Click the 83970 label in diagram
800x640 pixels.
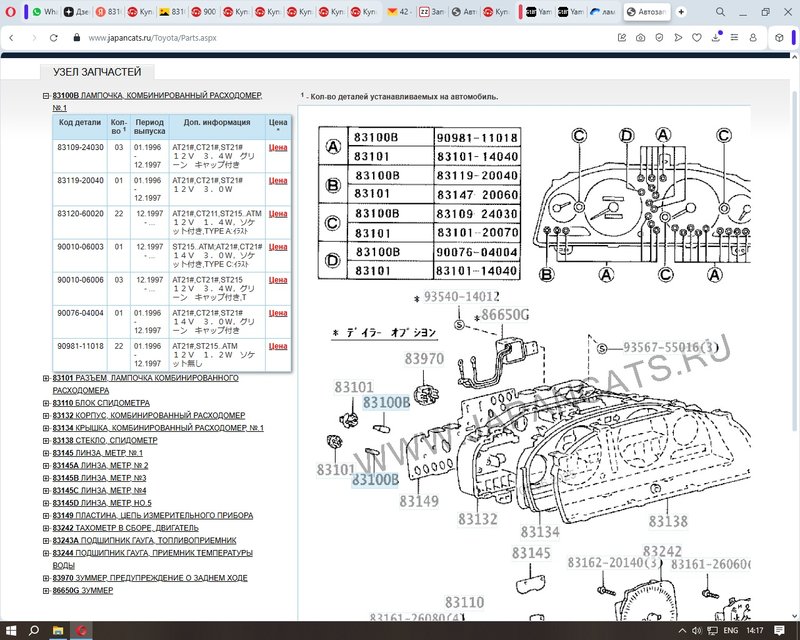pos(424,359)
